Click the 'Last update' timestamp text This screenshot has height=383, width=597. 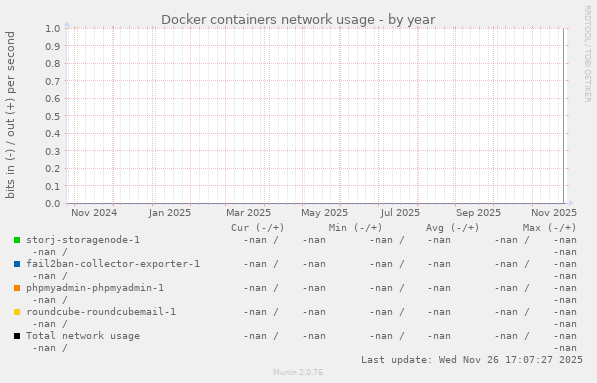(472, 360)
